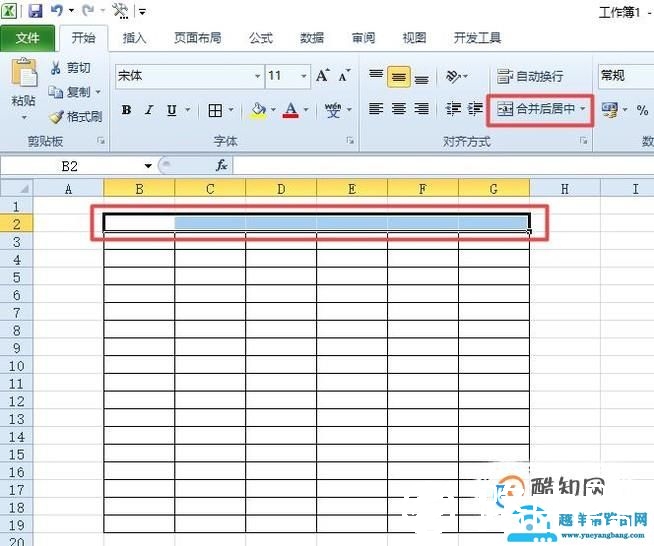Image resolution: width=654 pixels, height=546 pixels.
Task: Click the quick access customize tools icon
Action: (121, 11)
